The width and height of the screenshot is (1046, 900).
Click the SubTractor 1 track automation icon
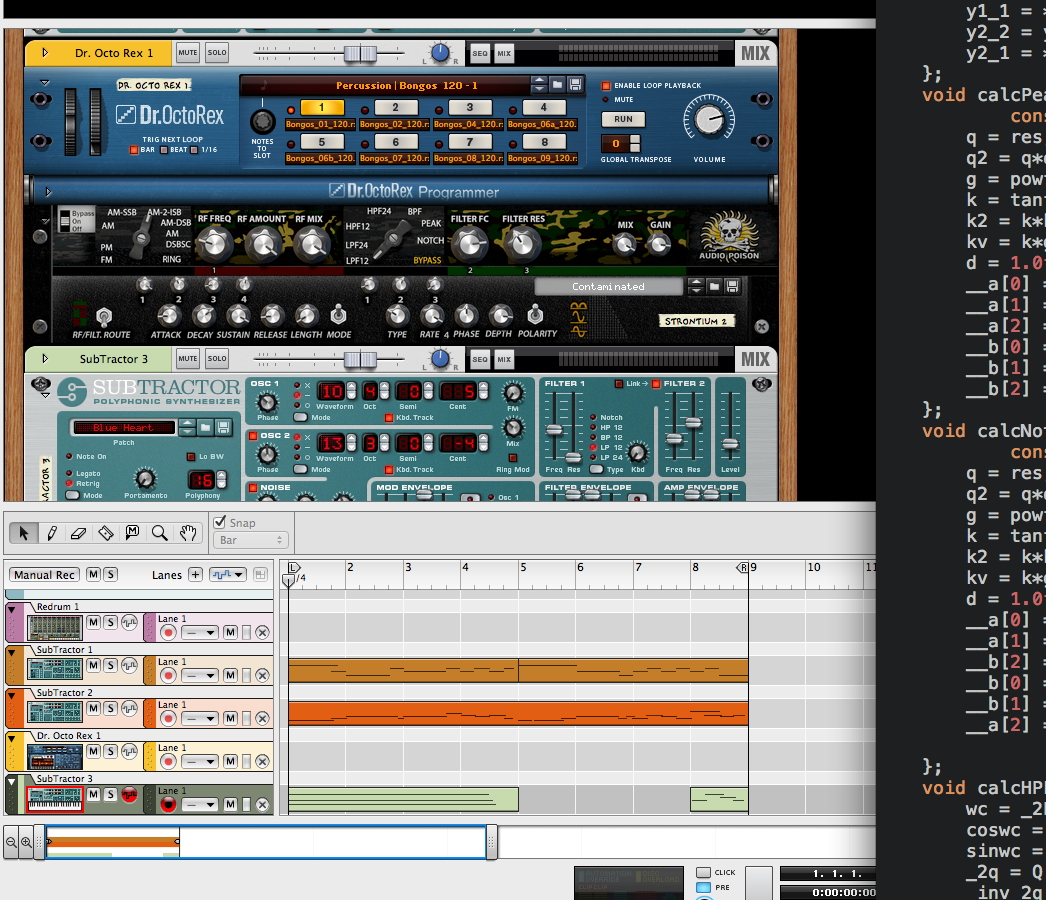point(129,665)
